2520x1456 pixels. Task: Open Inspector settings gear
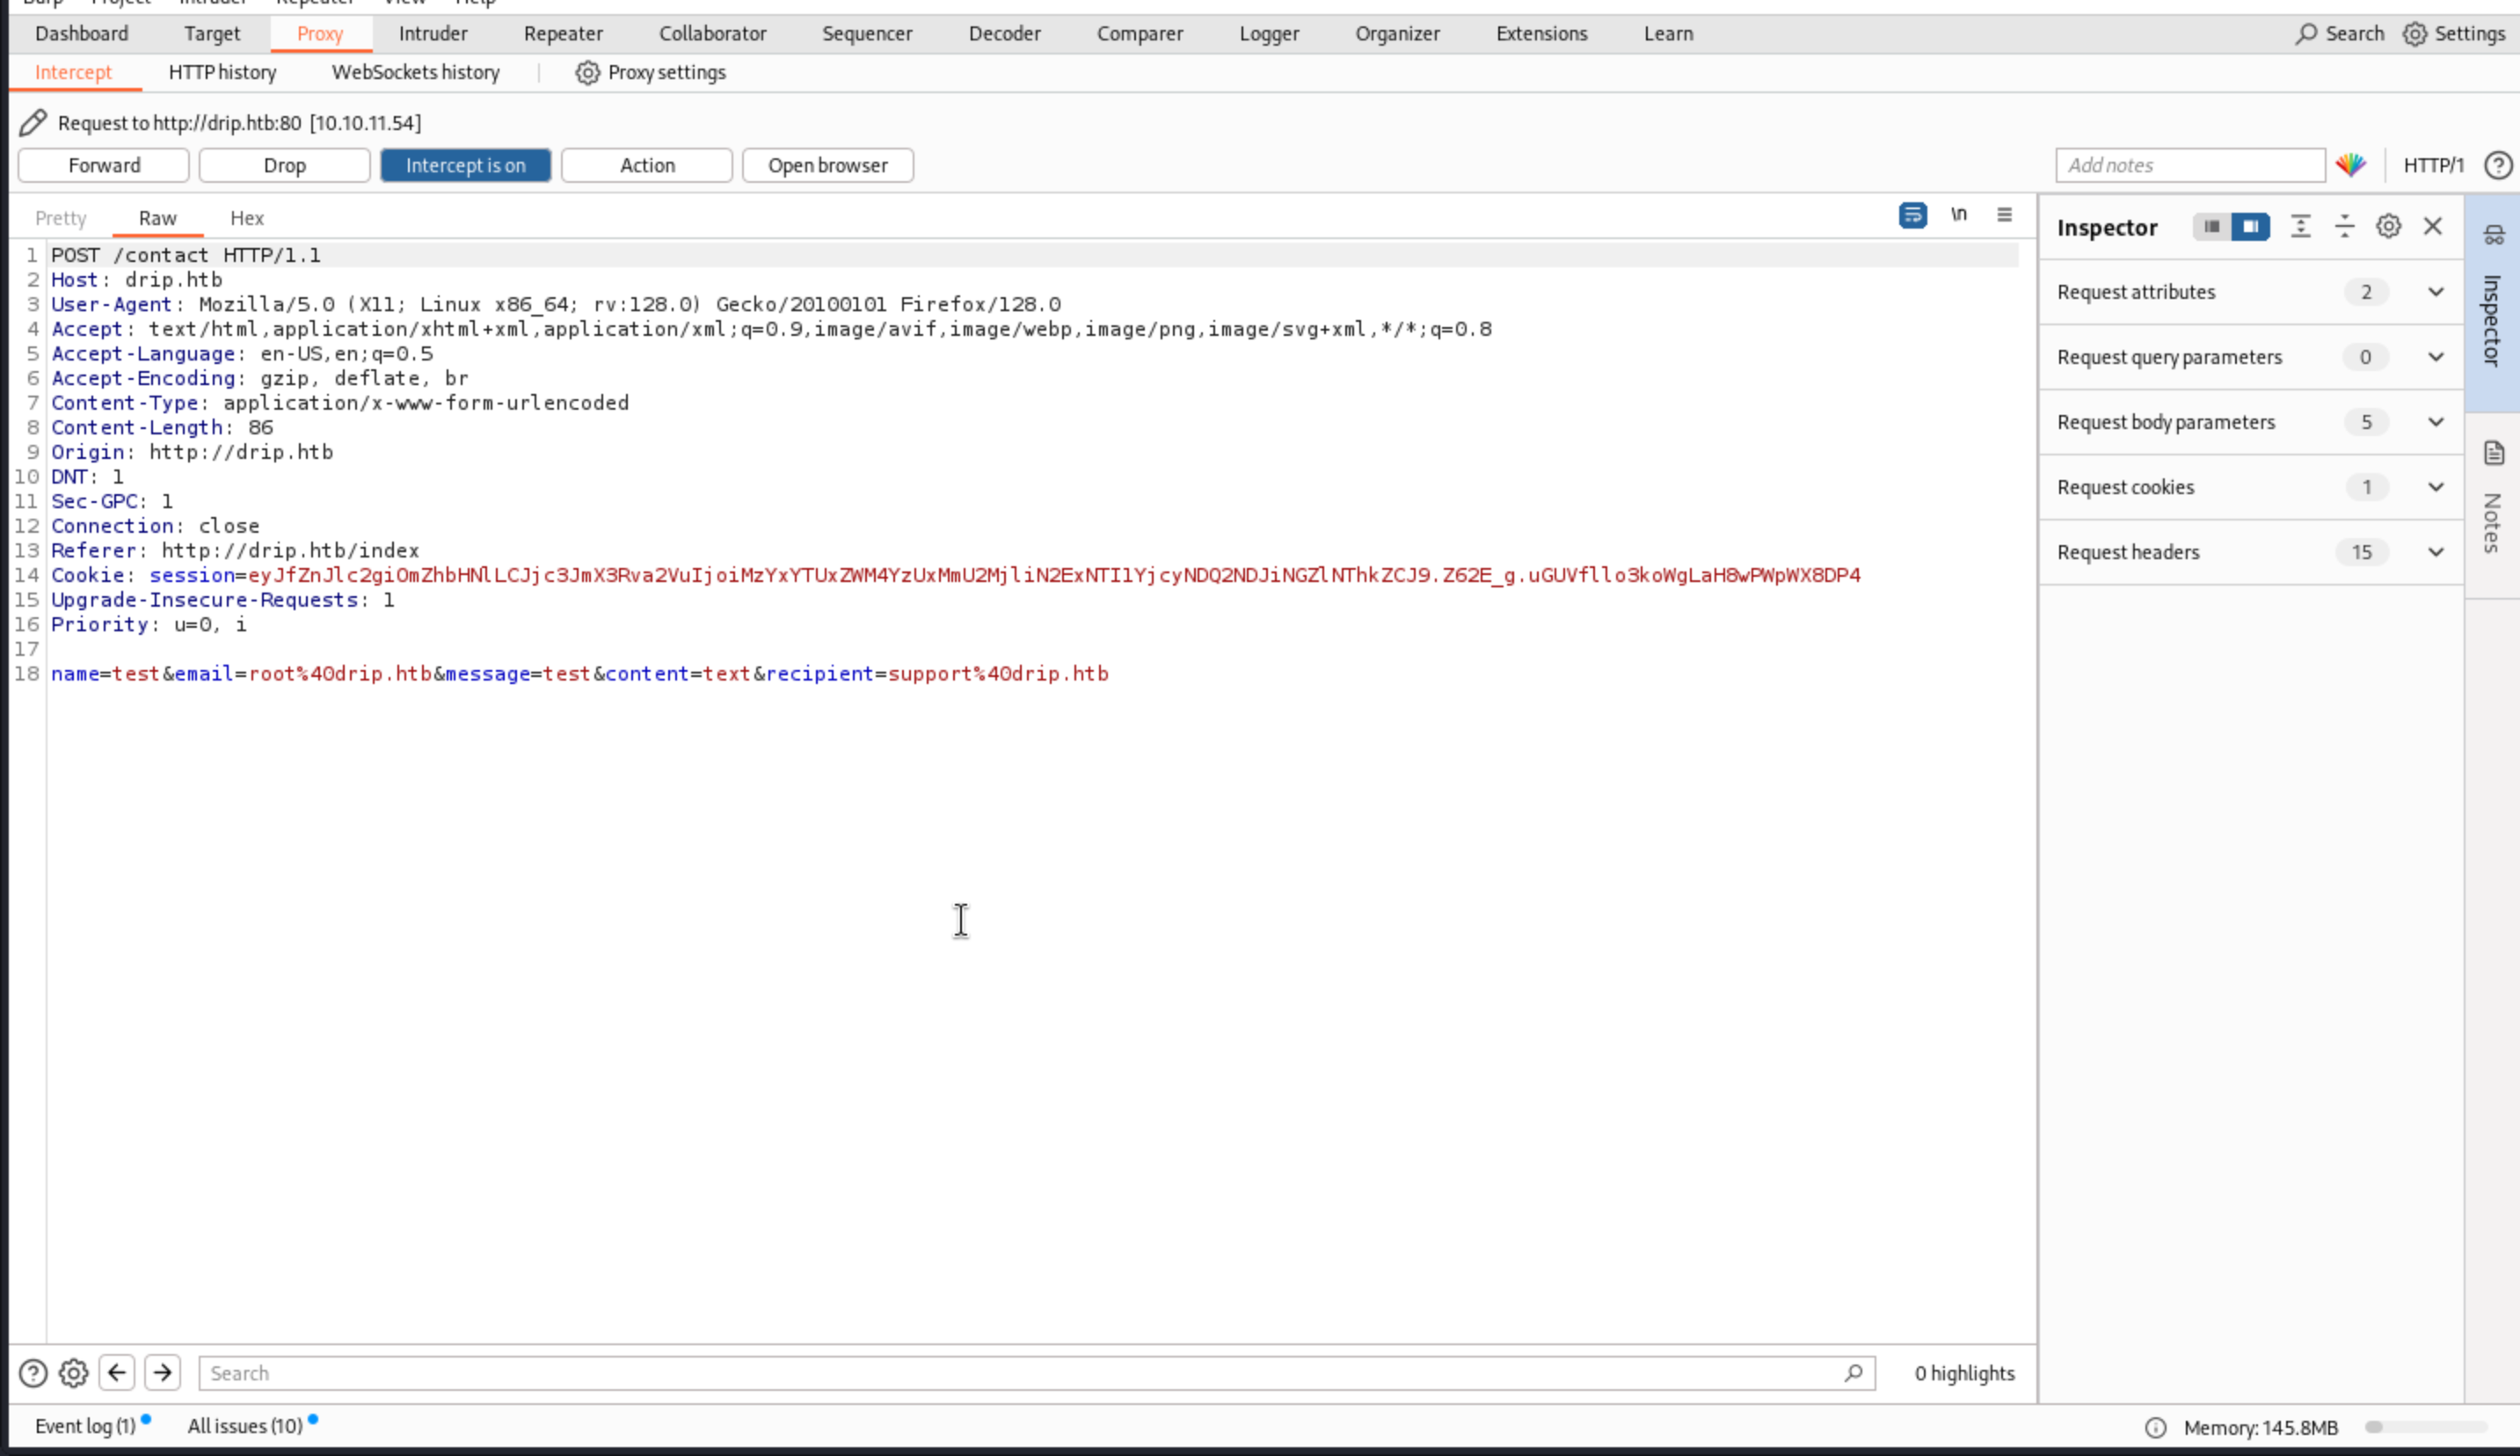(x=2388, y=227)
